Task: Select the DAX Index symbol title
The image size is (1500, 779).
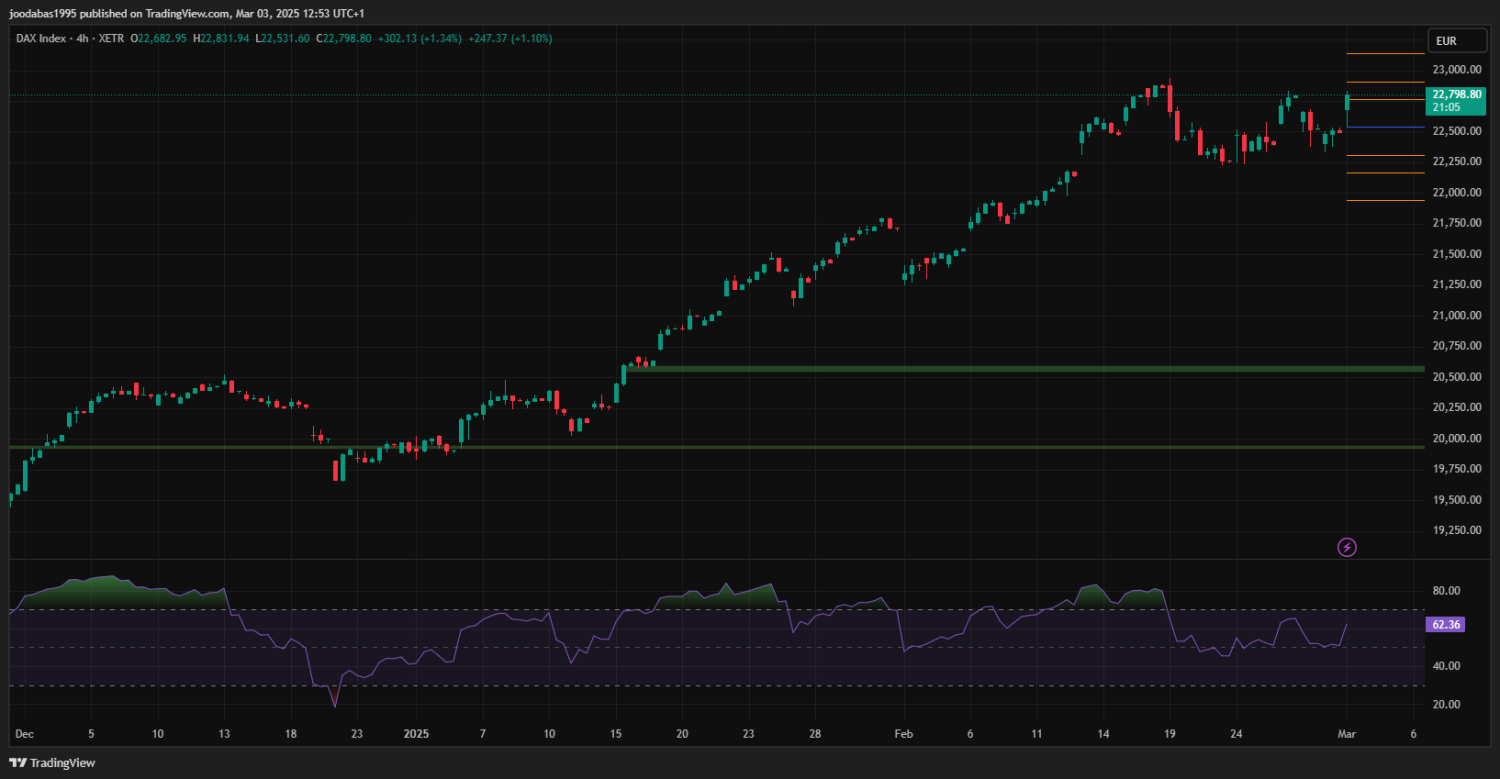Action: point(41,38)
